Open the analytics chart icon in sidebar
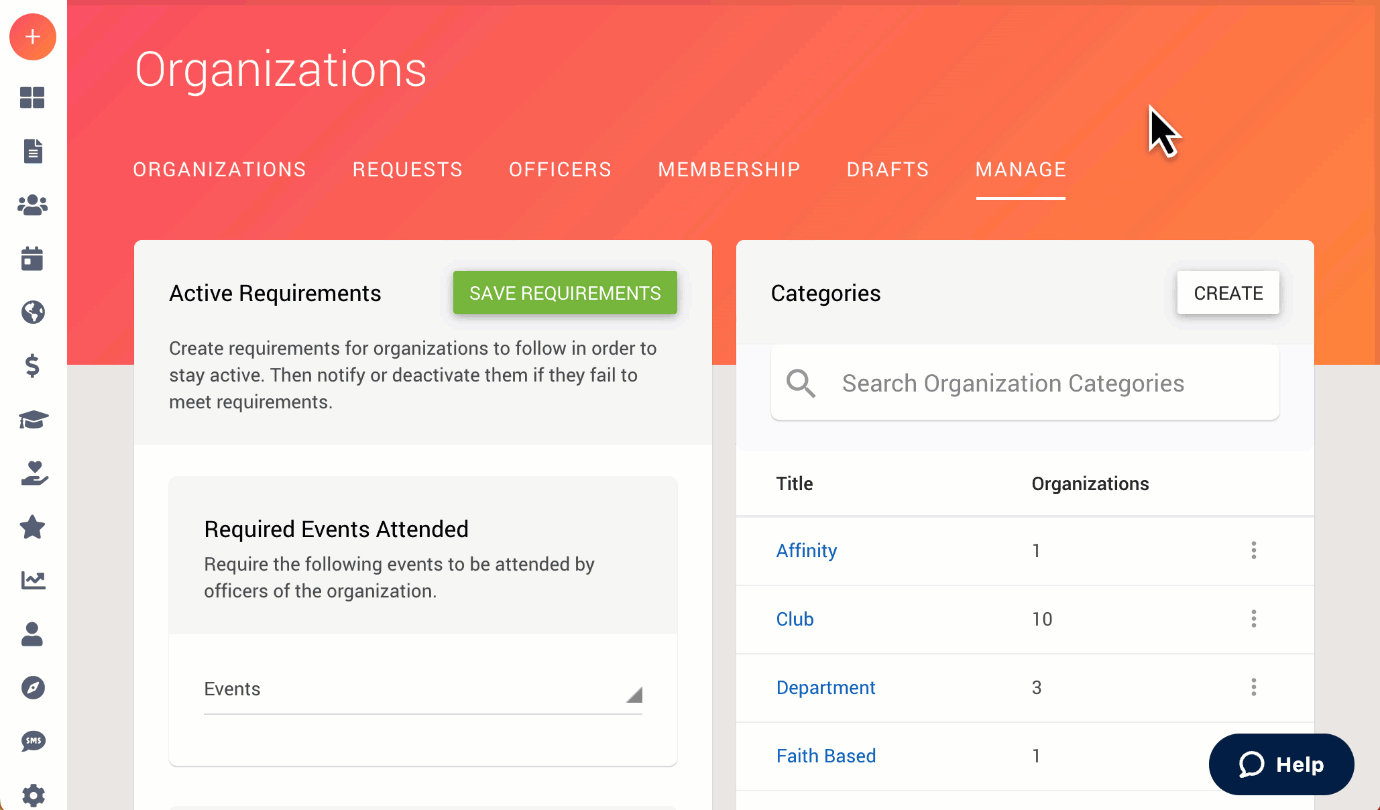Screen dimensions: 1380x810 click(33, 580)
